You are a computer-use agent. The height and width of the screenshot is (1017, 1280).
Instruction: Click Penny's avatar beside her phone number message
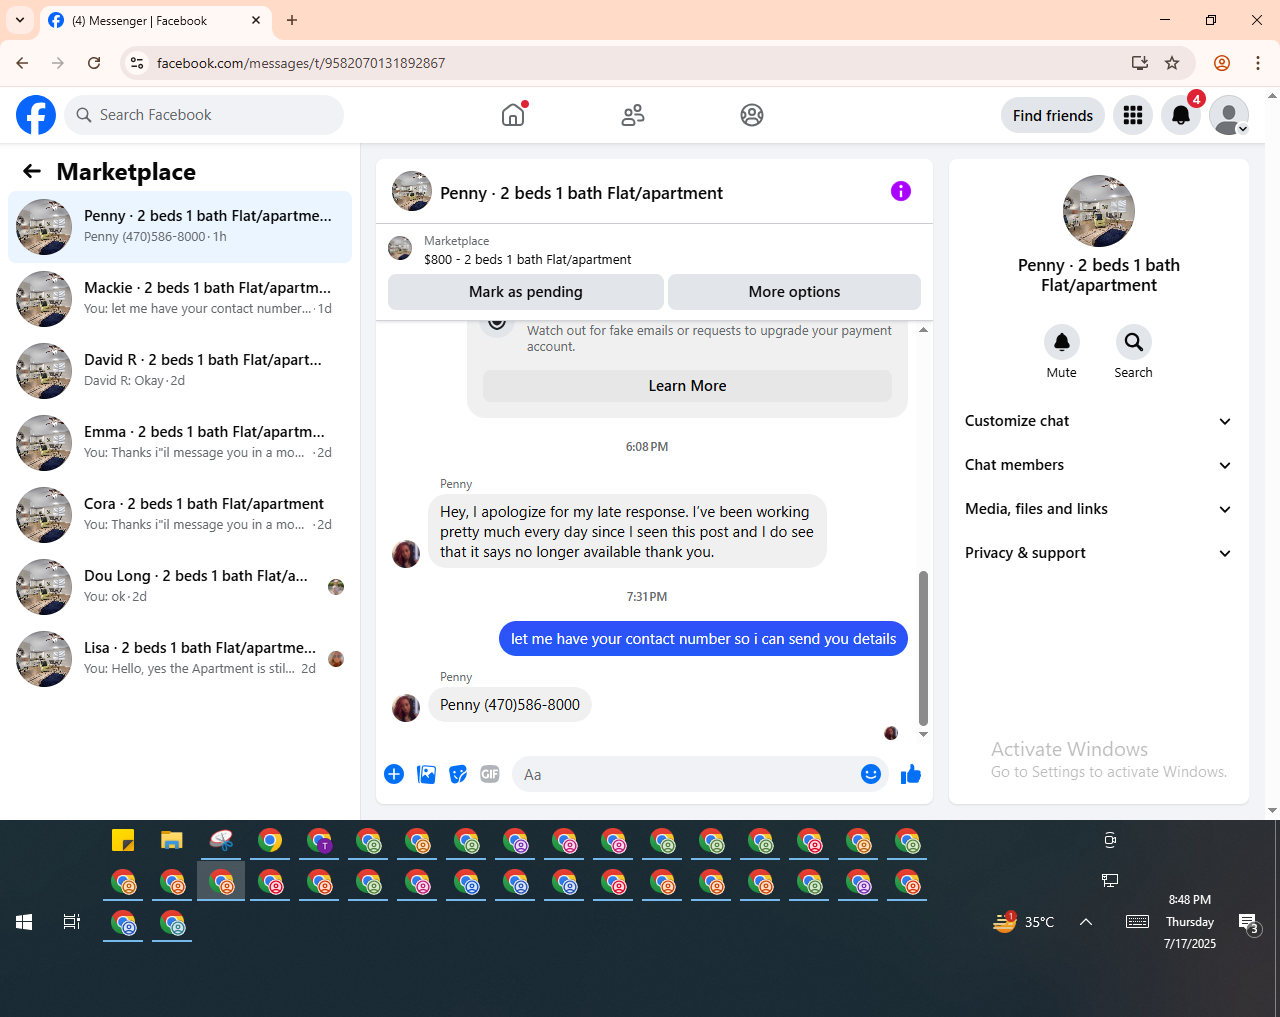point(406,708)
